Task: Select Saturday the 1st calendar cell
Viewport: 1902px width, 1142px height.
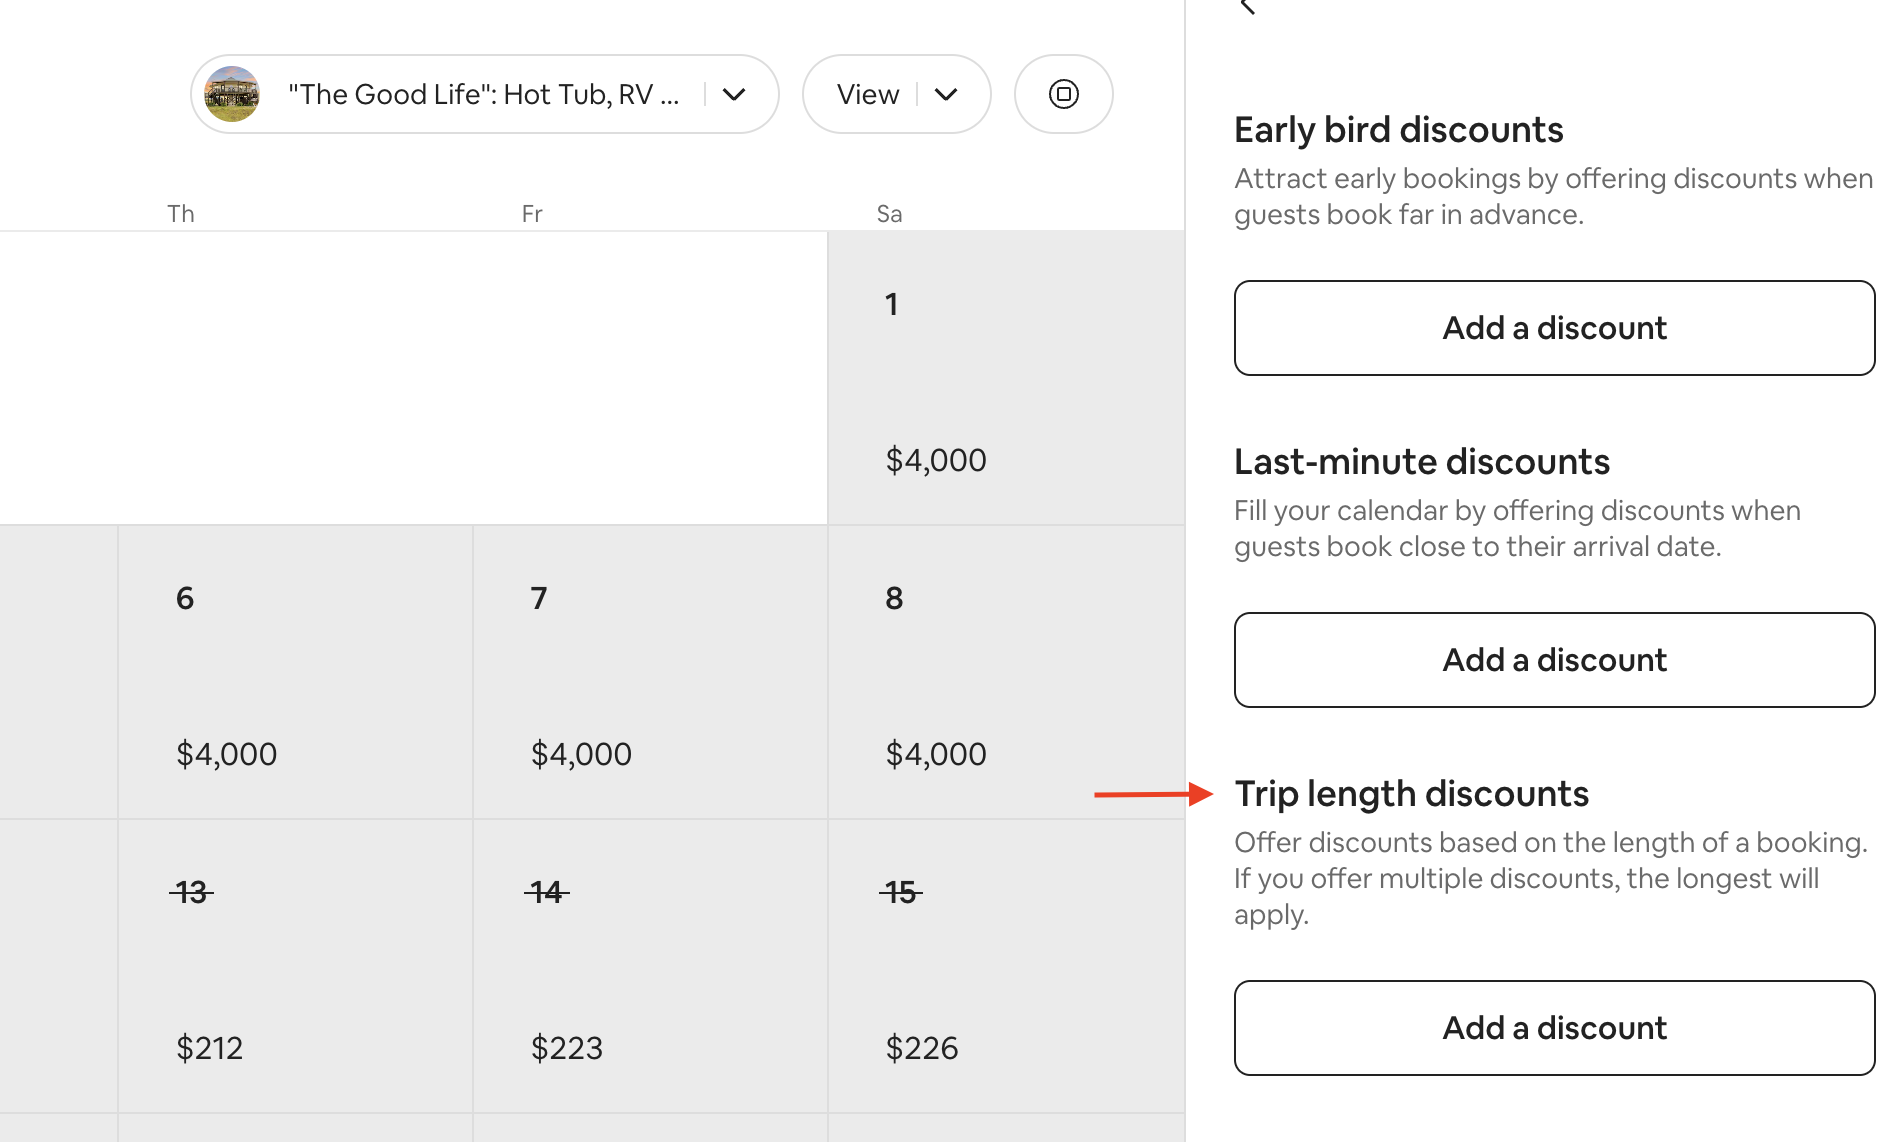Action: pos(1006,378)
